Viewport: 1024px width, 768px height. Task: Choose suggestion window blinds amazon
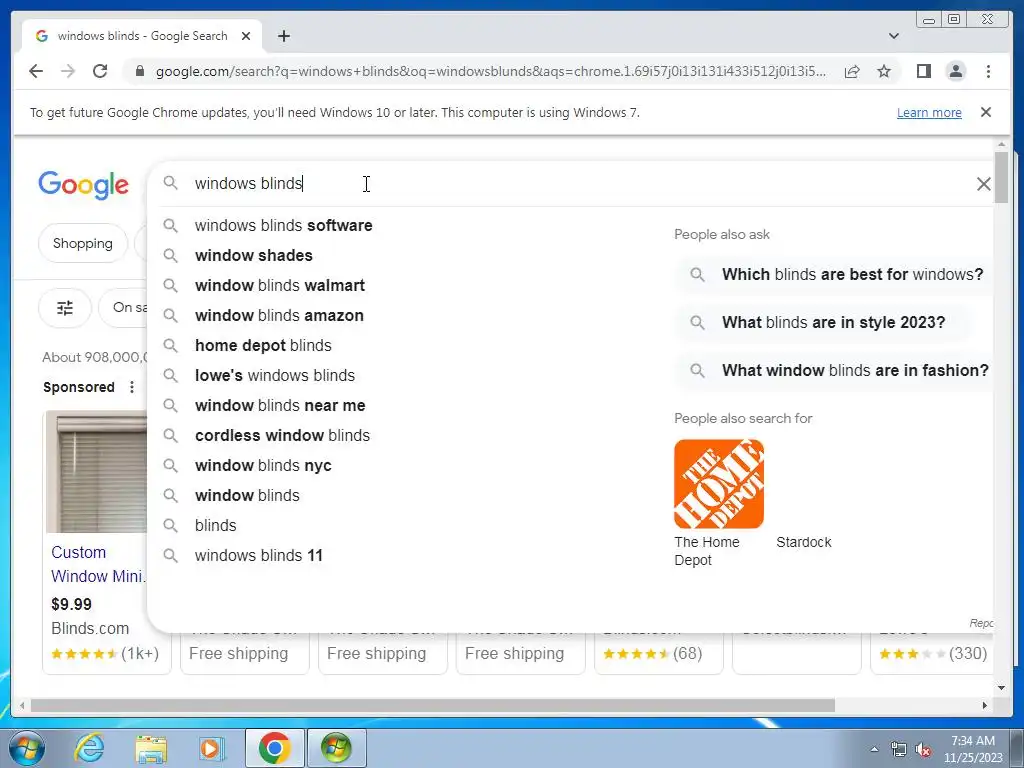(x=279, y=315)
